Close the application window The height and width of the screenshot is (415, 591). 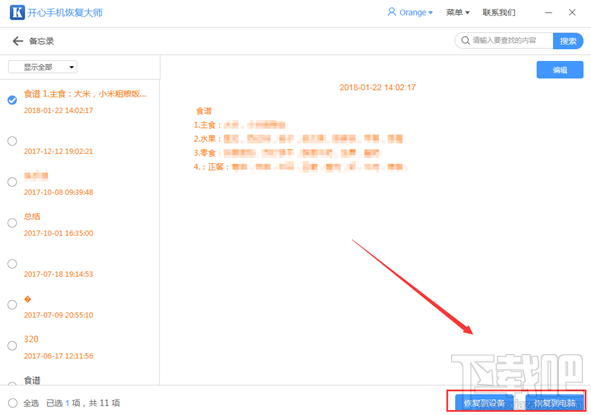coord(572,12)
